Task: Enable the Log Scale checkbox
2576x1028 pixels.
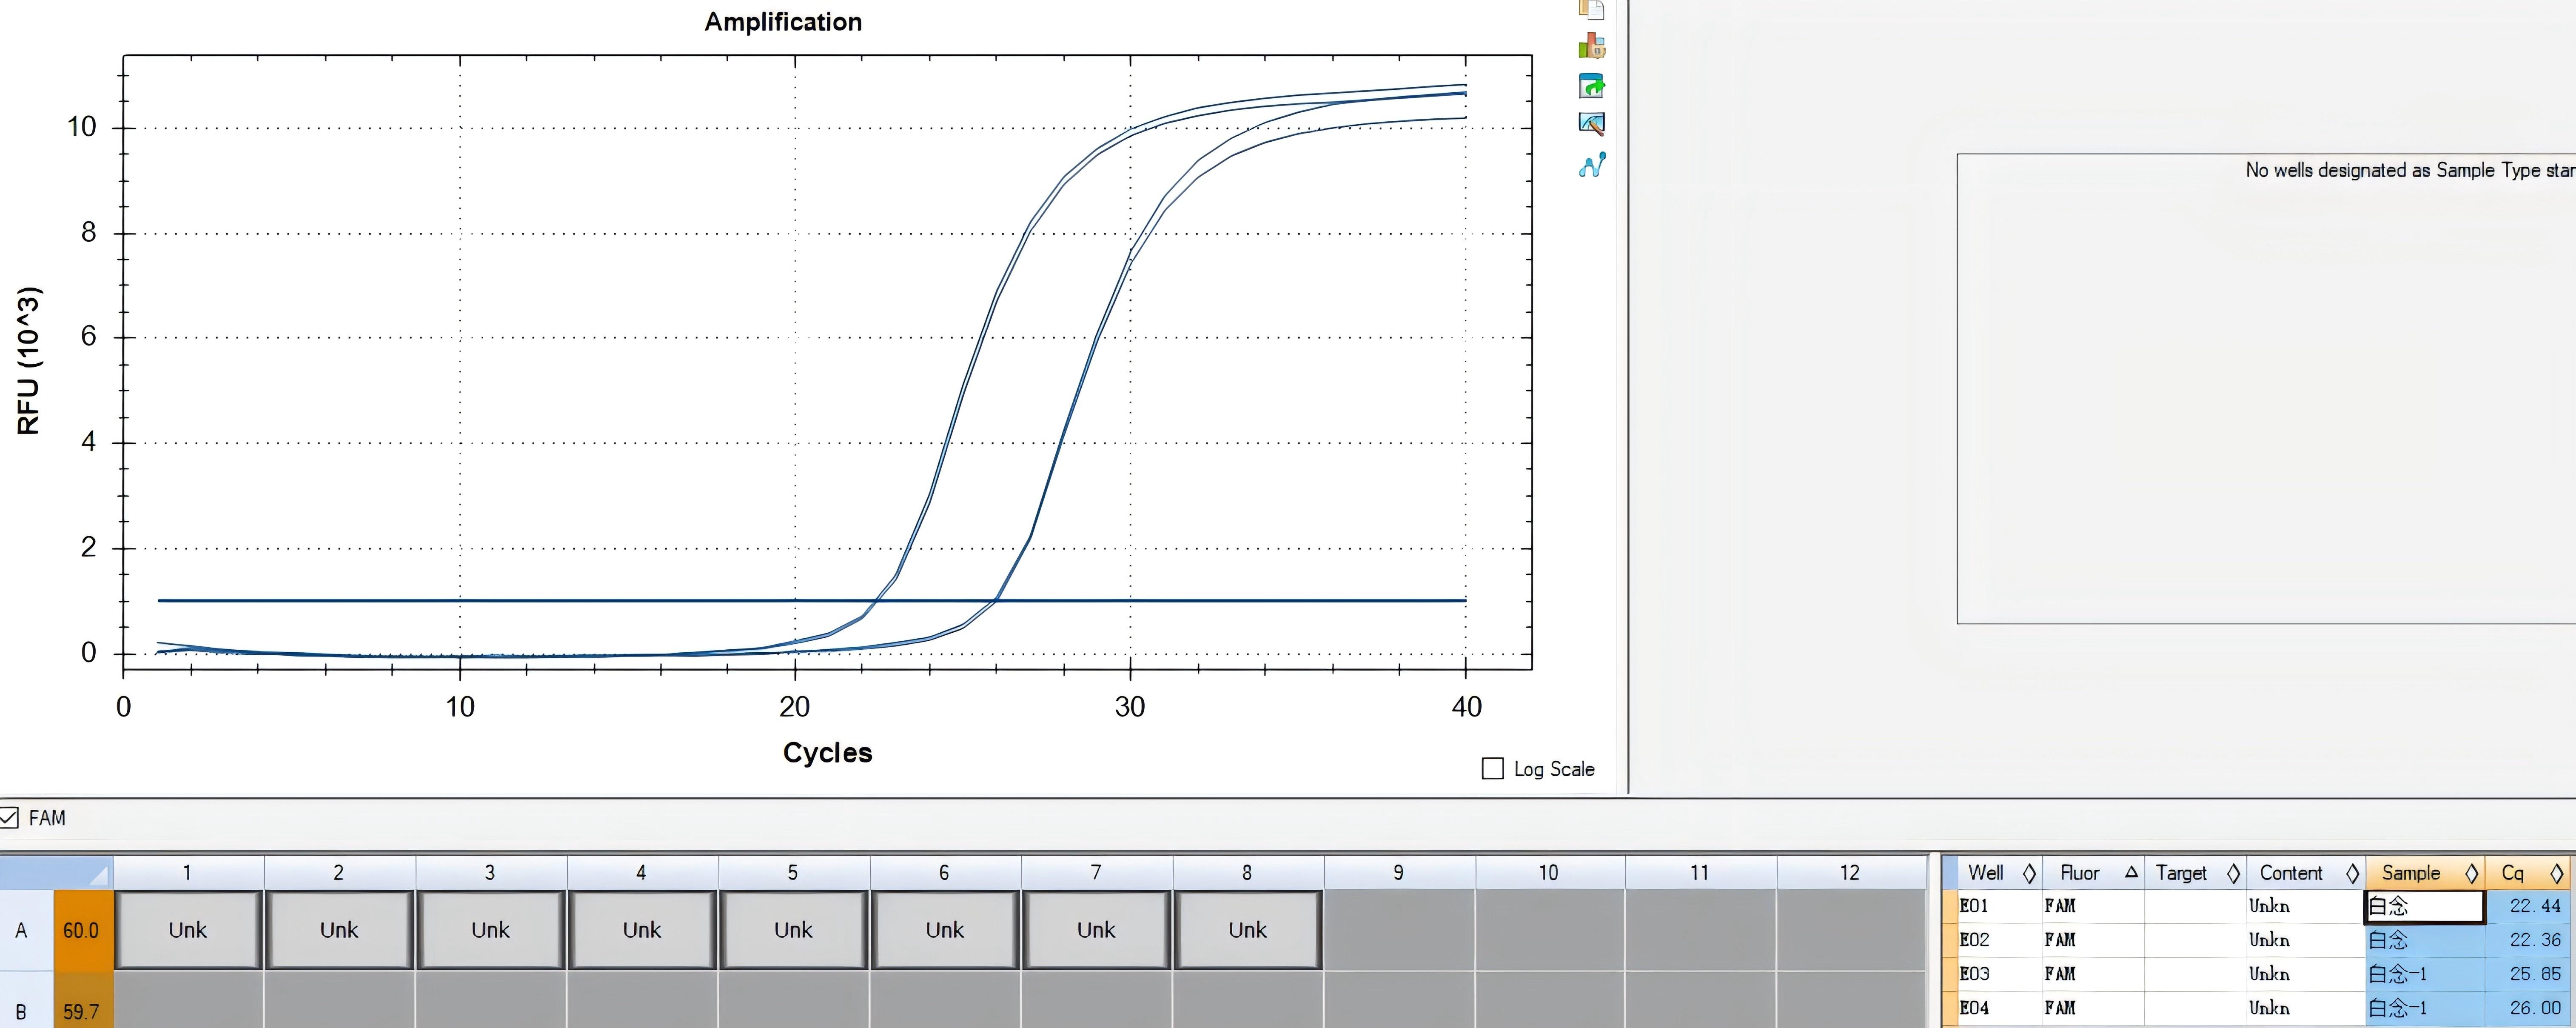Action: [x=1492, y=768]
